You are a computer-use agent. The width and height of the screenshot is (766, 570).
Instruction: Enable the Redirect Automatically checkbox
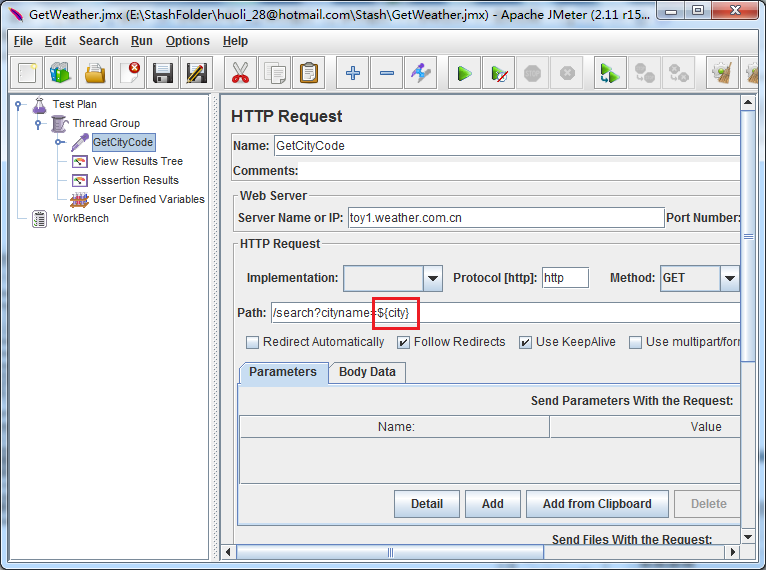tap(253, 342)
